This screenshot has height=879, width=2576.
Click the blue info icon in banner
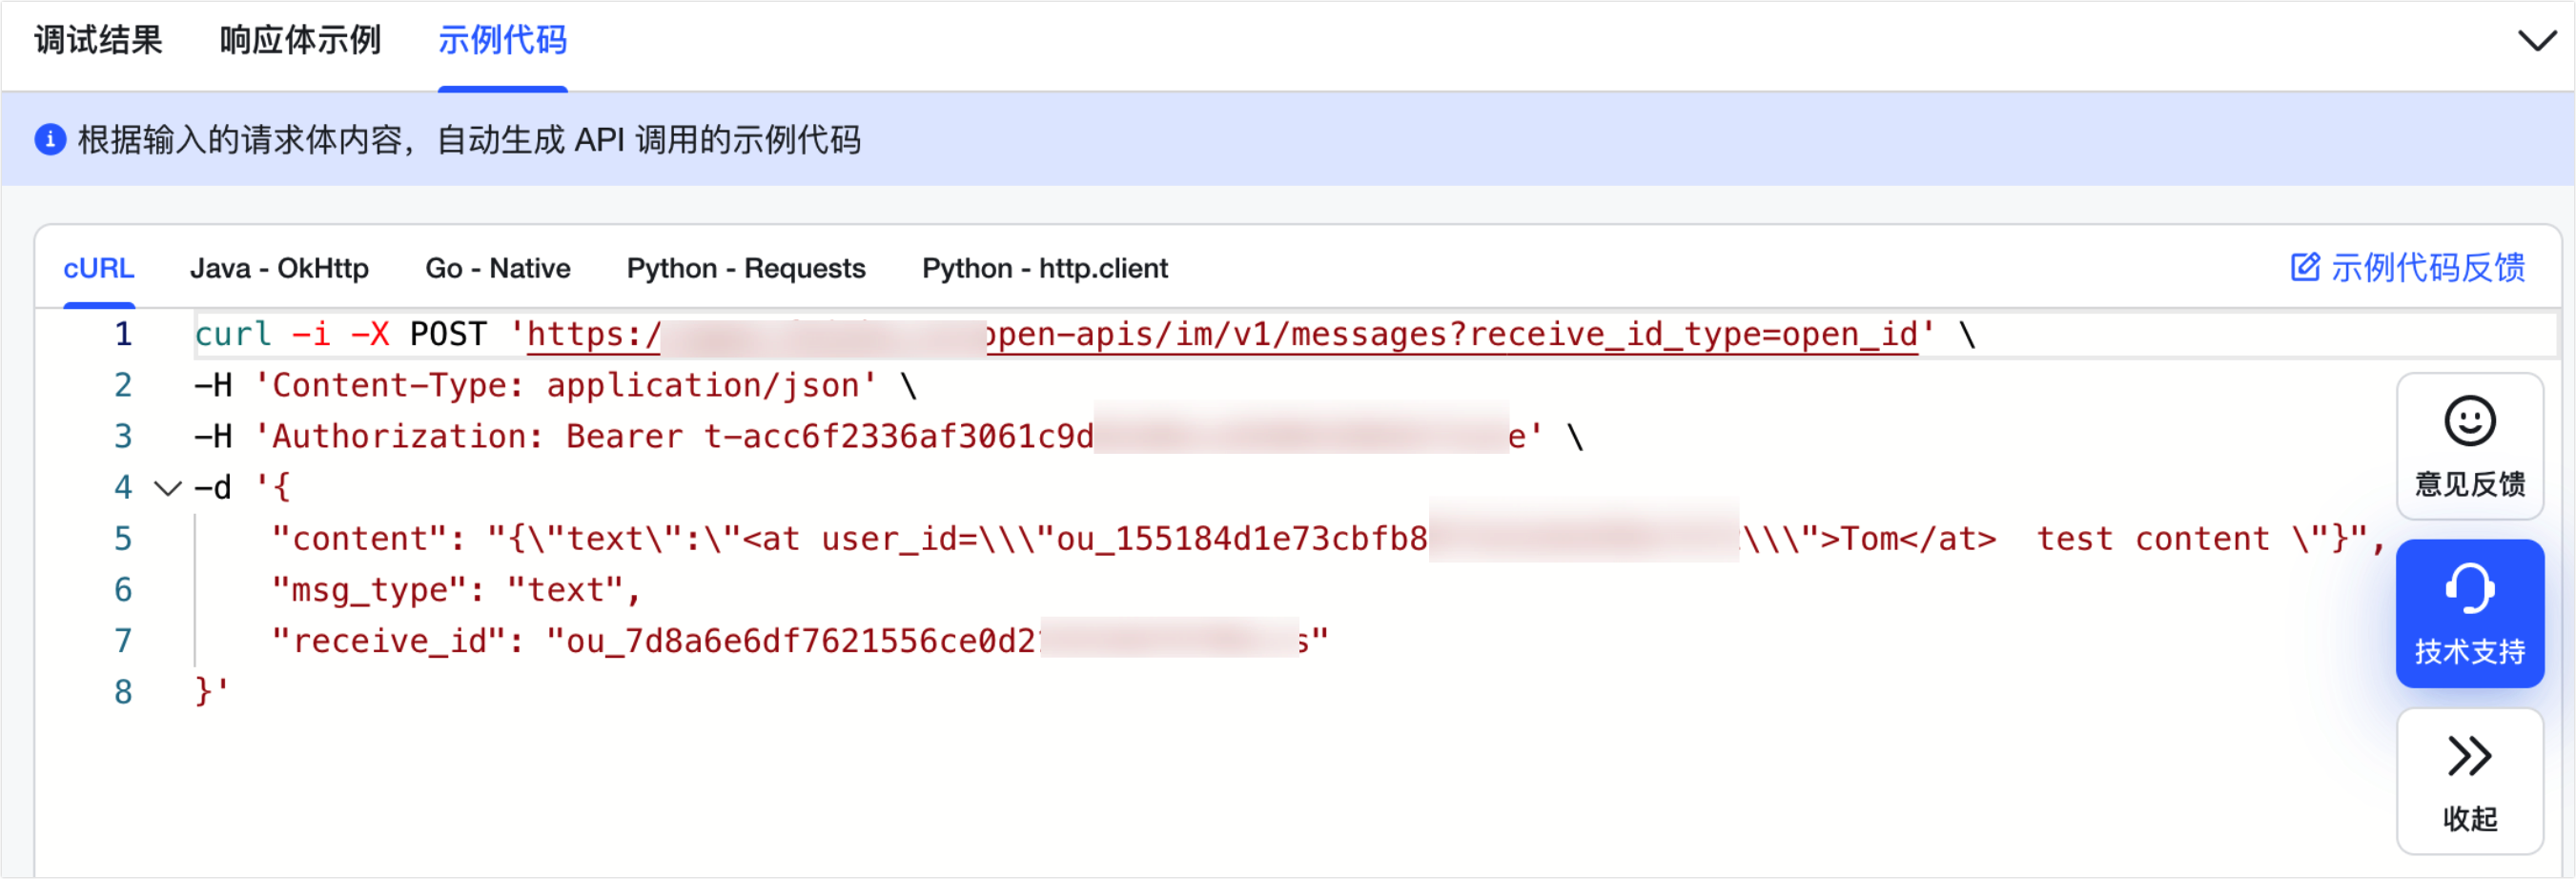pyautogui.click(x=50, y=139)
